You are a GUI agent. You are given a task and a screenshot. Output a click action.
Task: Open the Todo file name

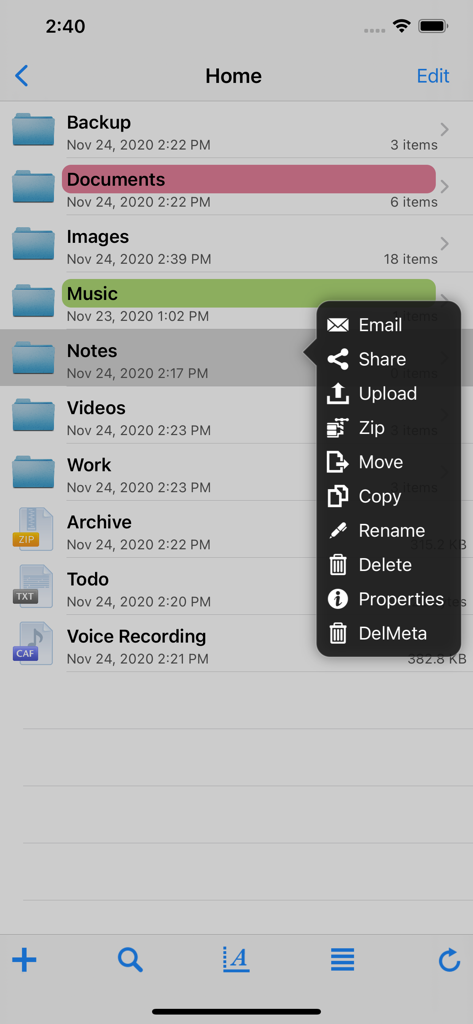point(88,579)
